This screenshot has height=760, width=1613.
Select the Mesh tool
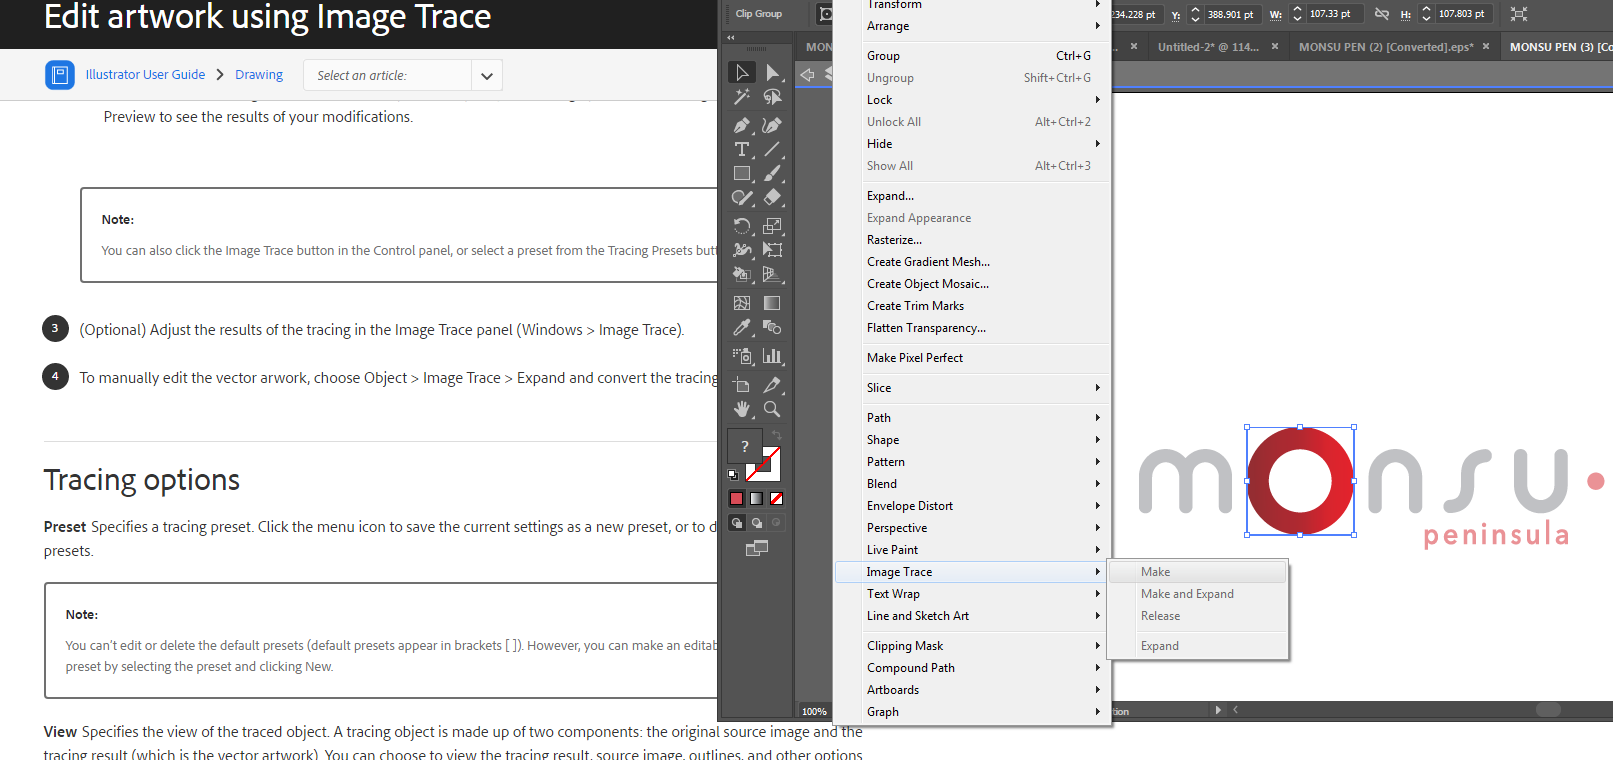coord(742,303)
